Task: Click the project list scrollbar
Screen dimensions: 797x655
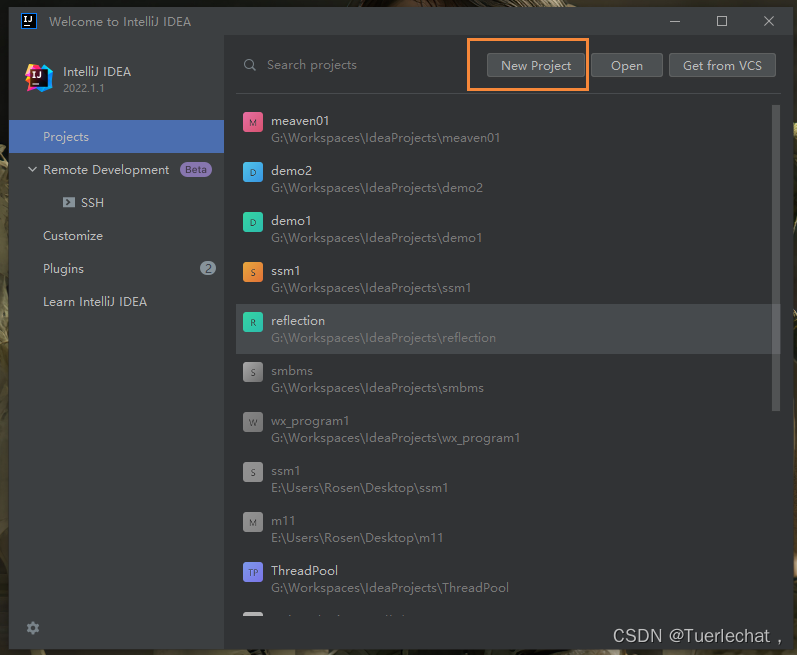Action: [x=776, y=258]
